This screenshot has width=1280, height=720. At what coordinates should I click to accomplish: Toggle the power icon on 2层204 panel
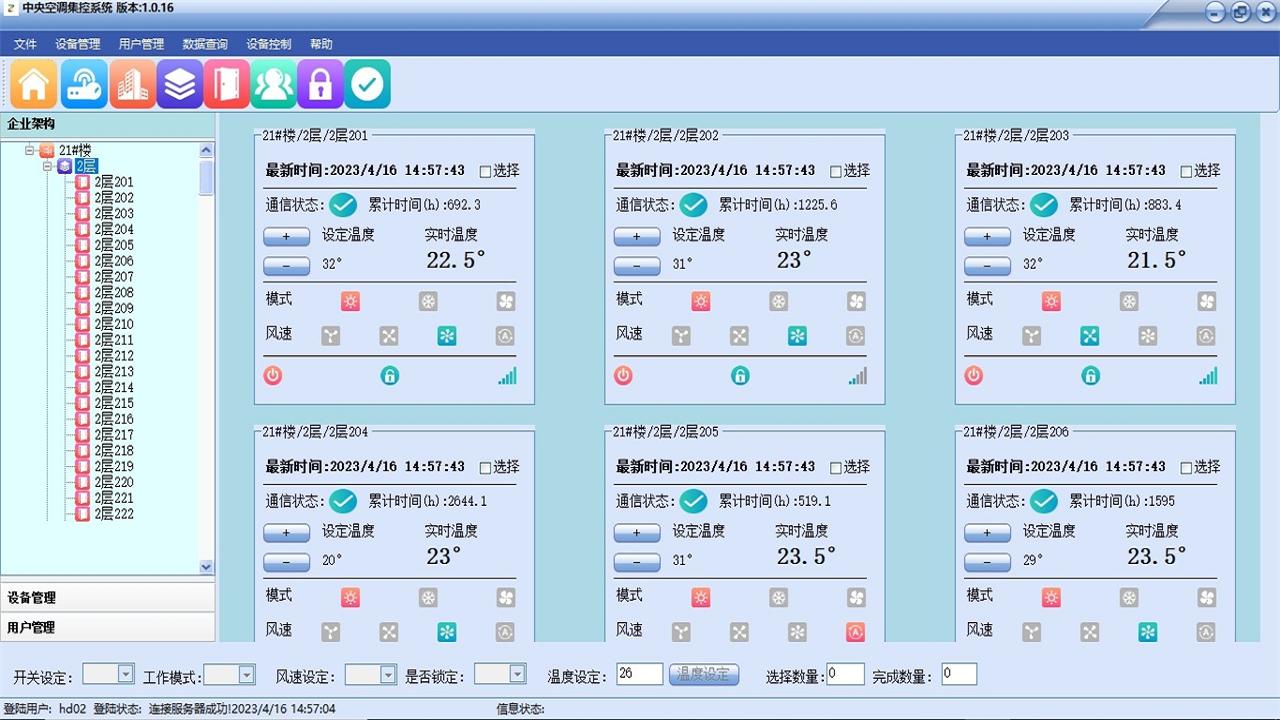pos(272,670)
